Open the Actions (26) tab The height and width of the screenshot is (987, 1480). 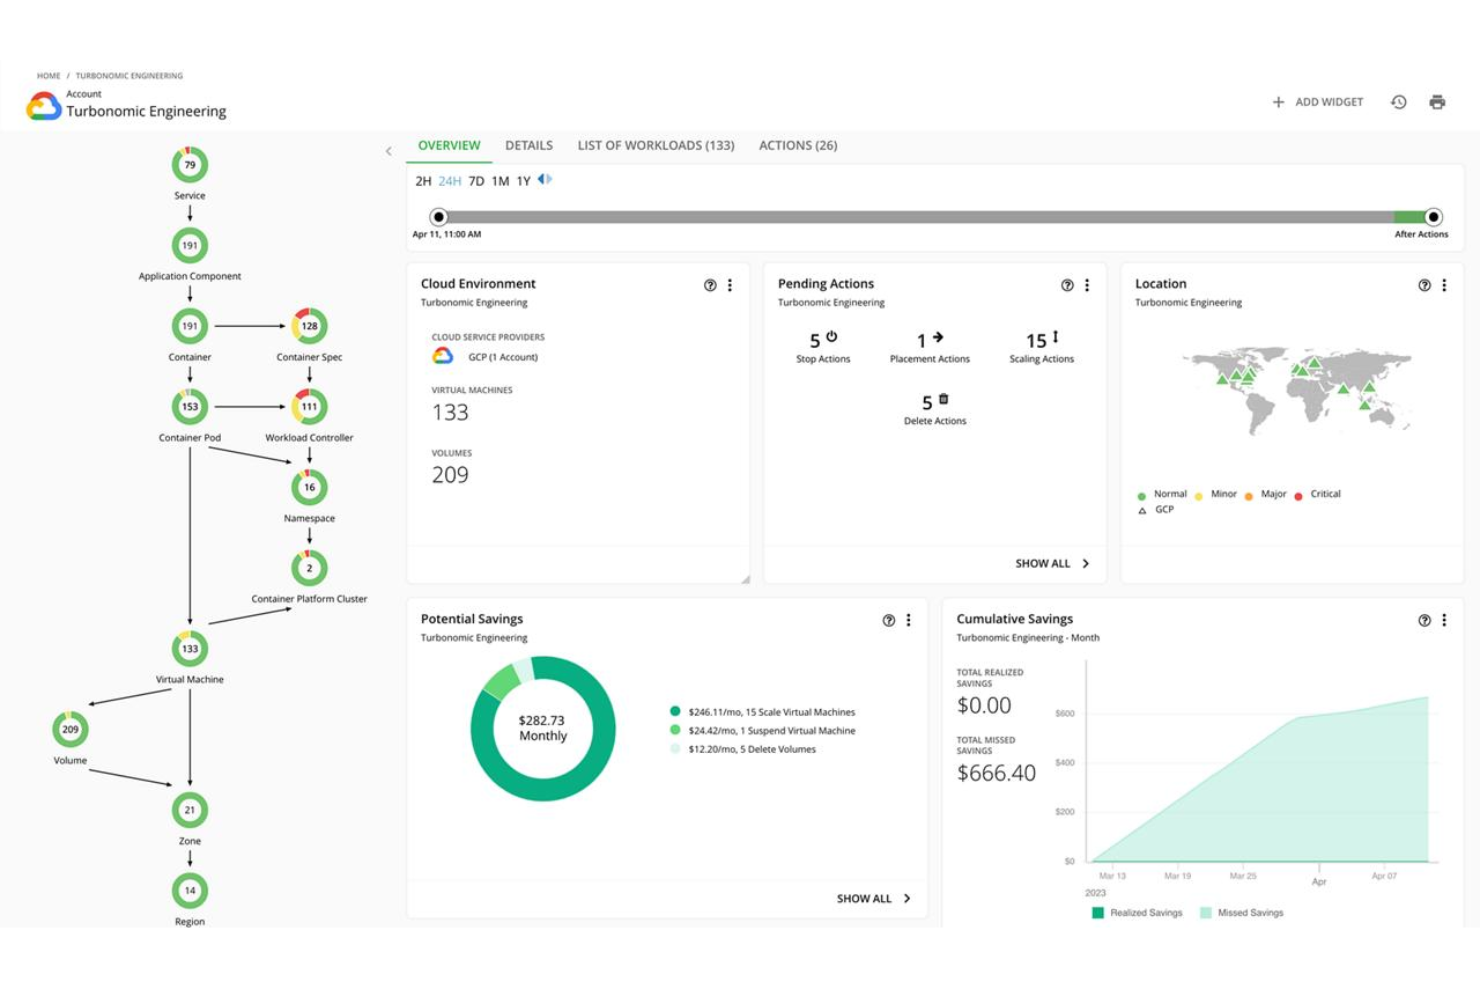point(798,145)
